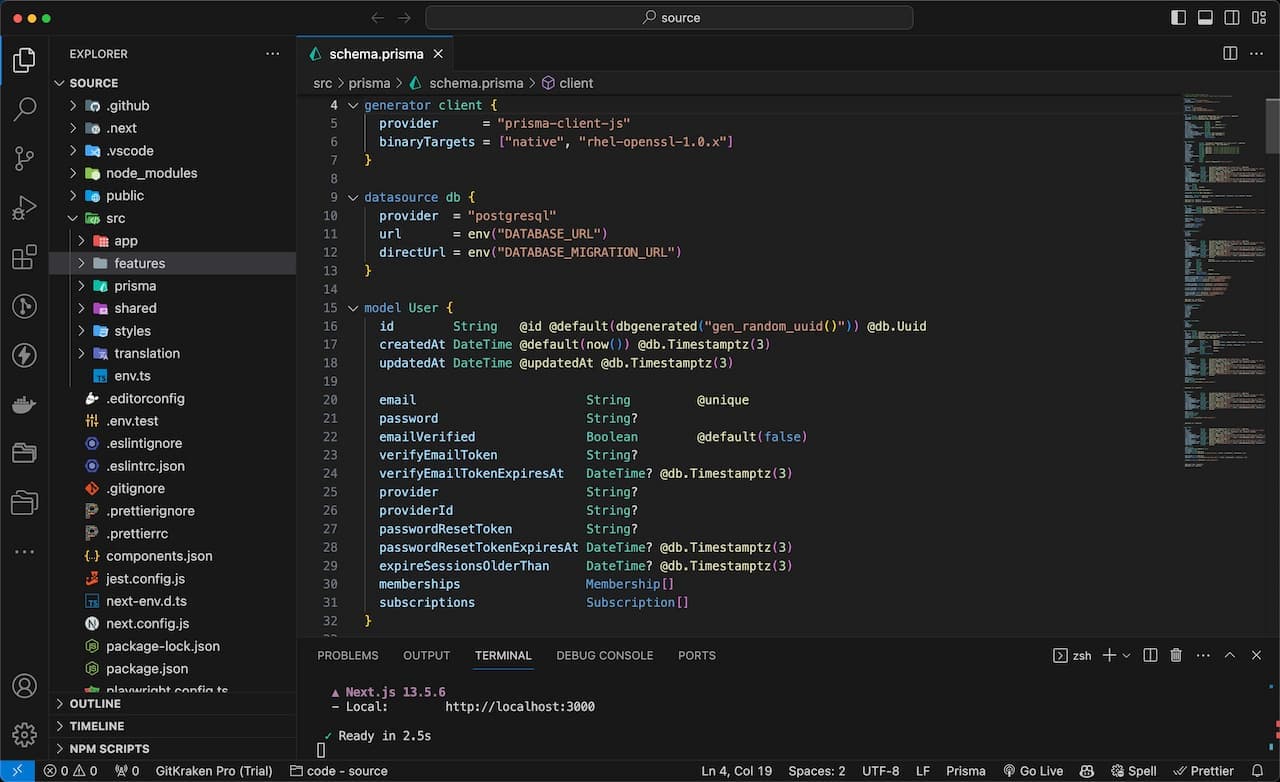Open the Prisma icon in status bar

tap(964, 771)
